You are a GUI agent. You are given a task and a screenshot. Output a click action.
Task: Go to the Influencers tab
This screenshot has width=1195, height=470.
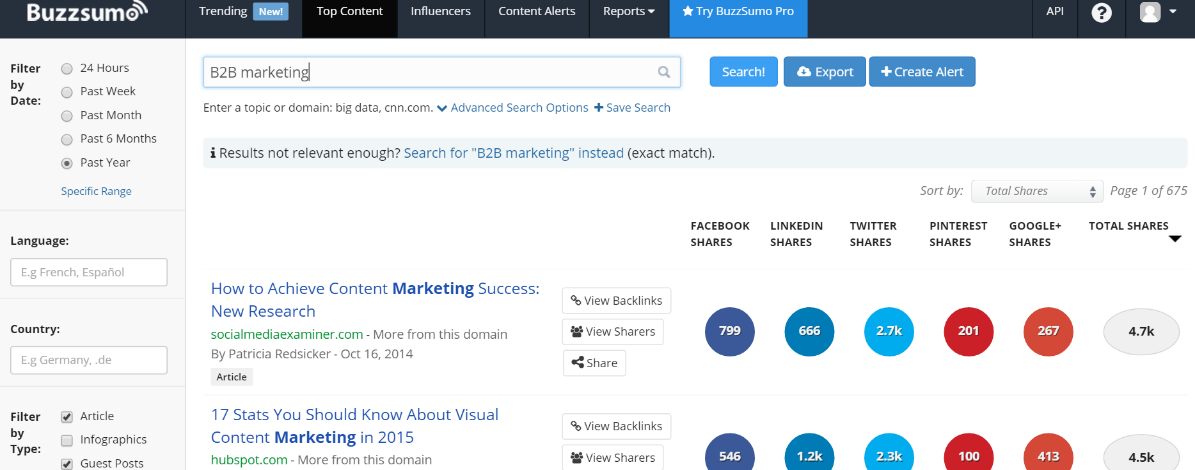tap(441, 11)
